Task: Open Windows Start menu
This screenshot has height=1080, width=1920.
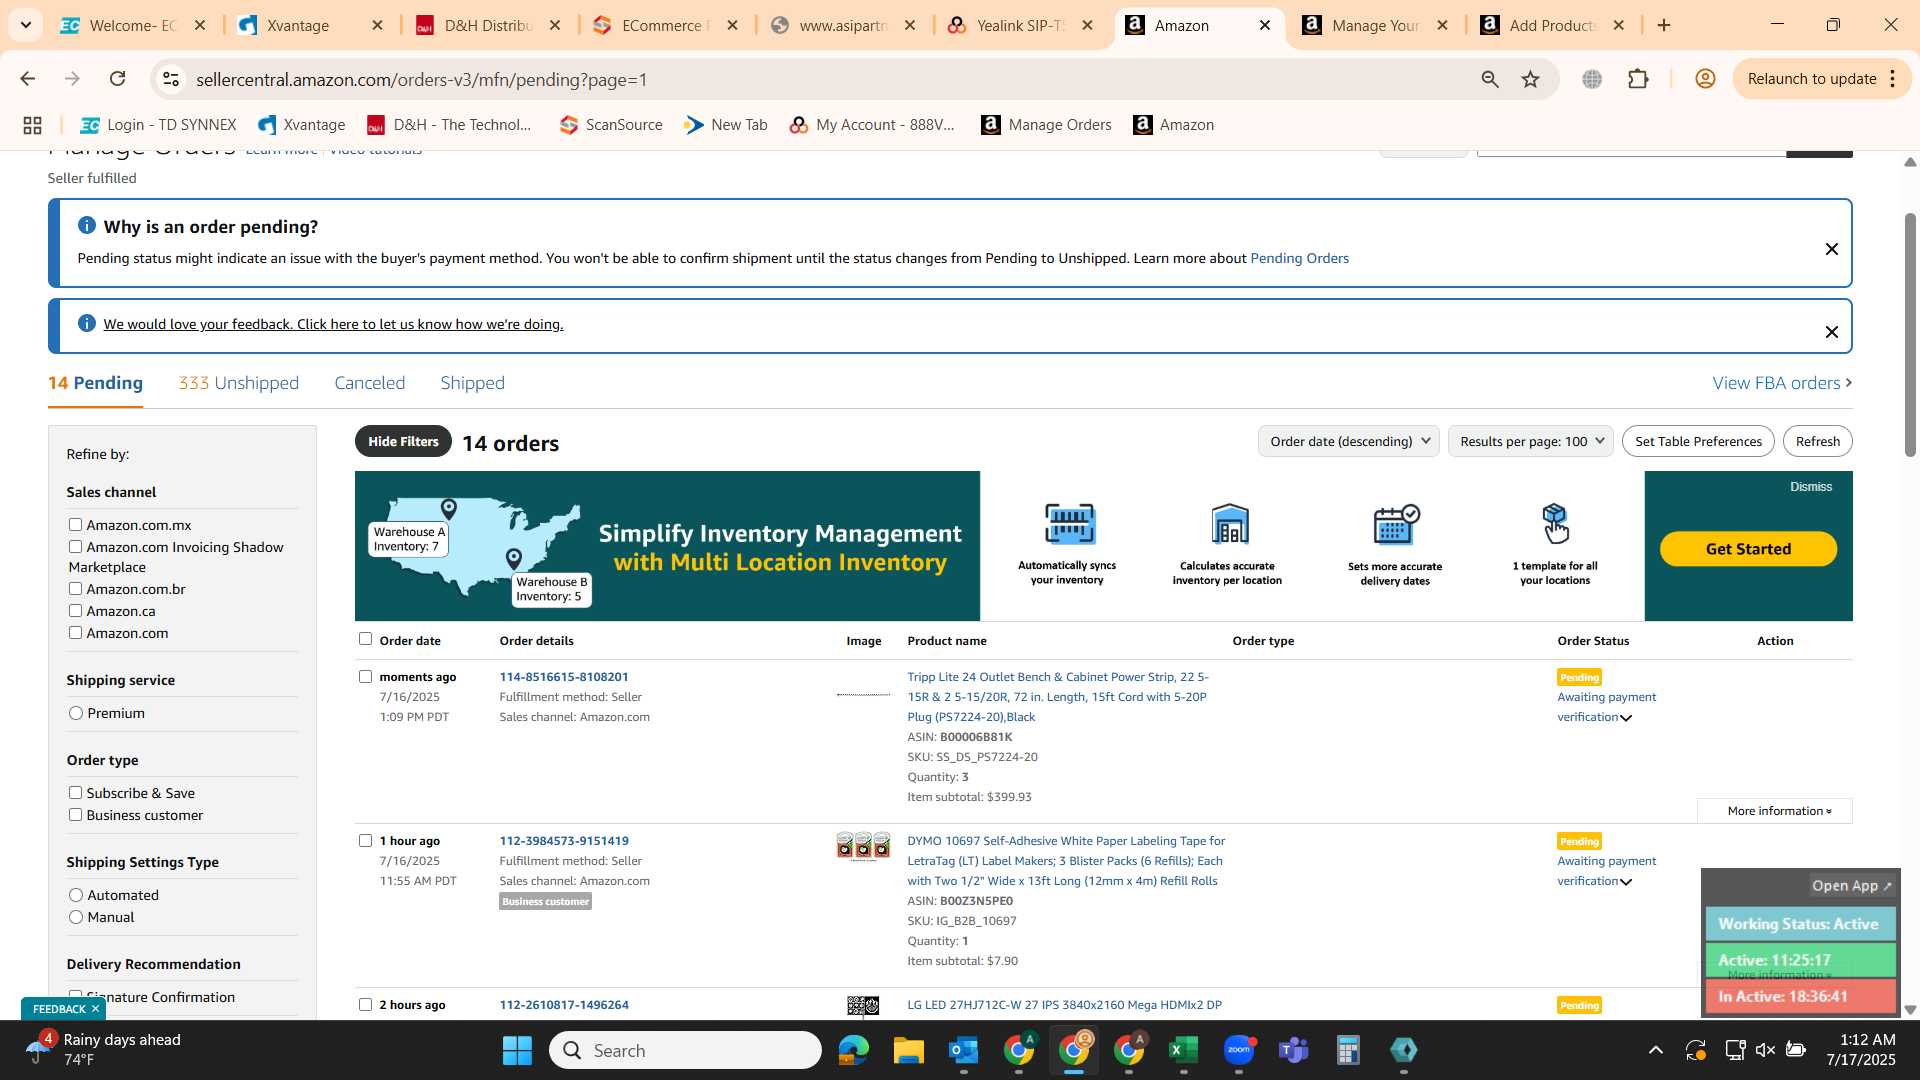Action: click(x=517, y=1050)
